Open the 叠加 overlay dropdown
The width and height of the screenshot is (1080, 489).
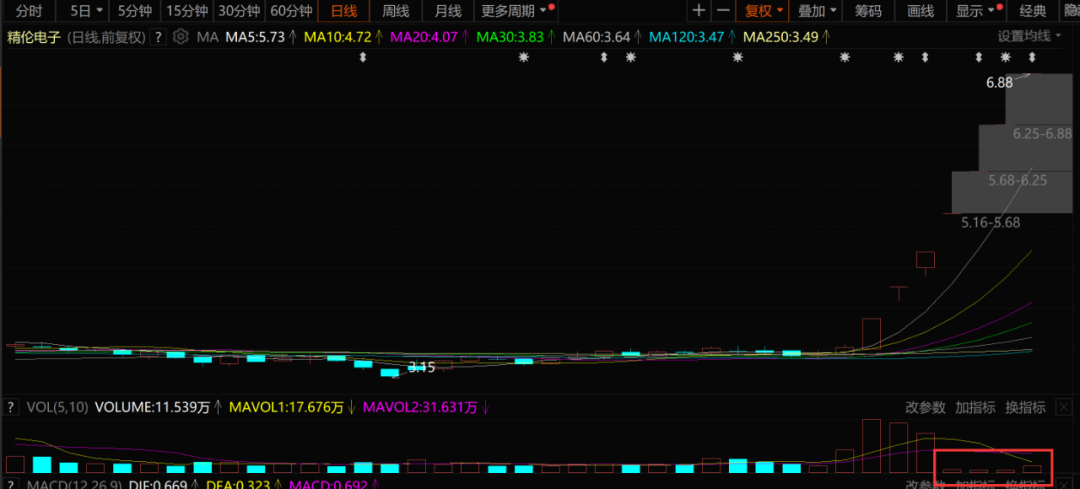817,10
